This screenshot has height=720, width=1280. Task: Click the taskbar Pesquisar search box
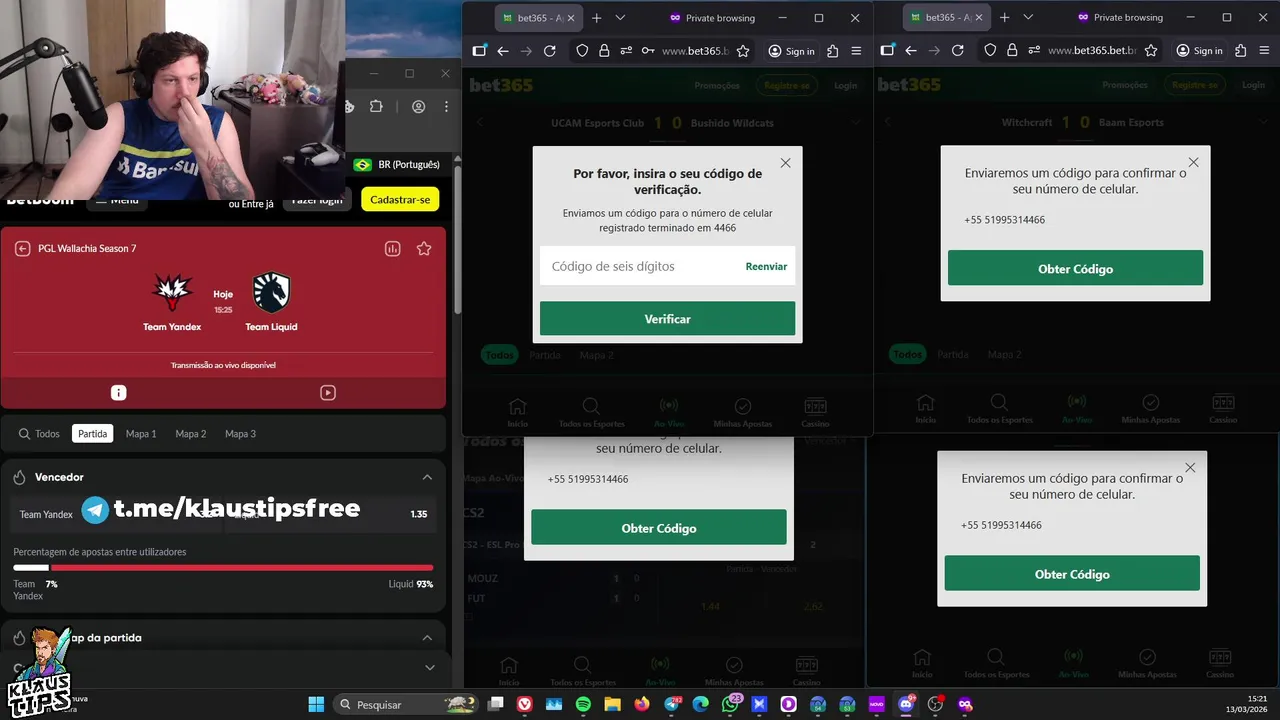[x=405, y=704]
